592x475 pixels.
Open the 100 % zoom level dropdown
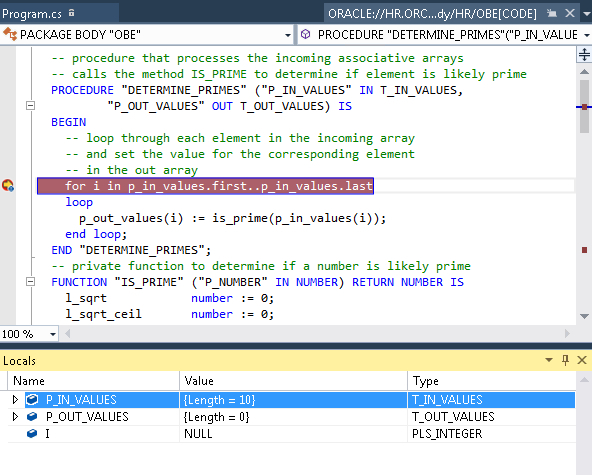point(53,334)
